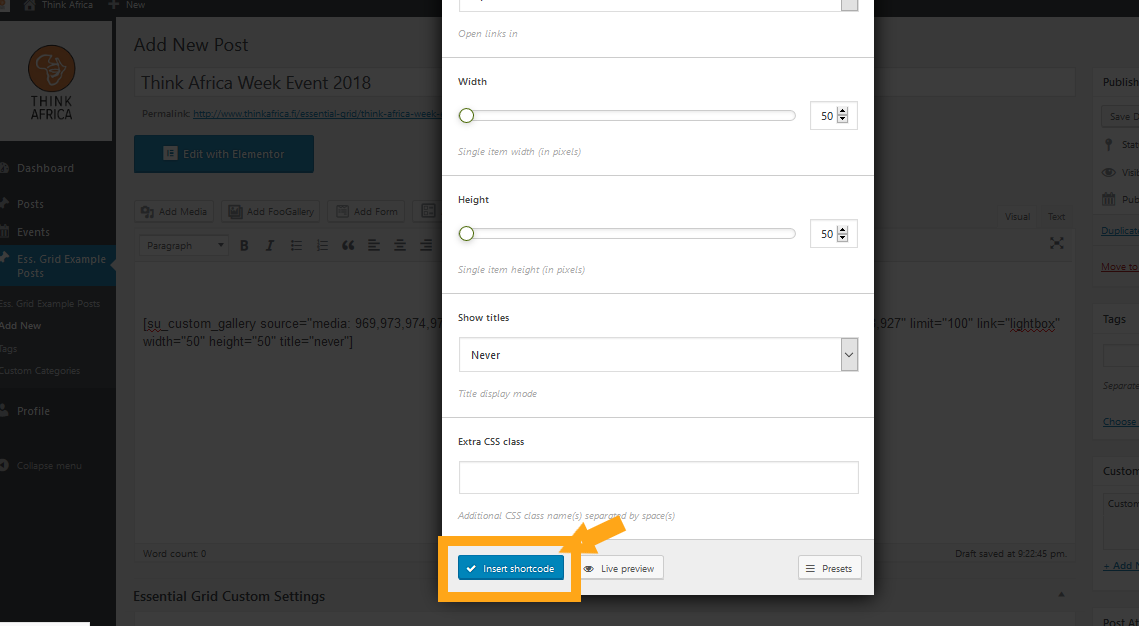Click the Add Form button
Screen dimensions: 1139x626
tap(367, 211)
